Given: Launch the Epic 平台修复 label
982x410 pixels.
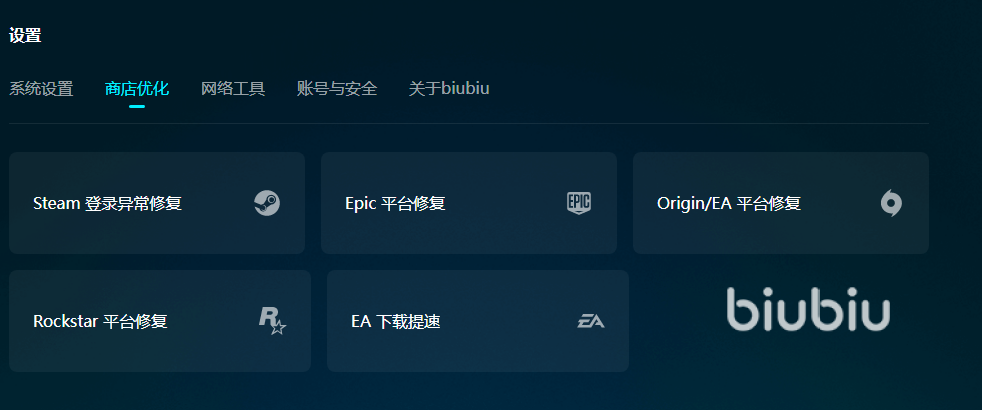Looking at the screenshot, I should pyautogui.click(x=395, y=204).
